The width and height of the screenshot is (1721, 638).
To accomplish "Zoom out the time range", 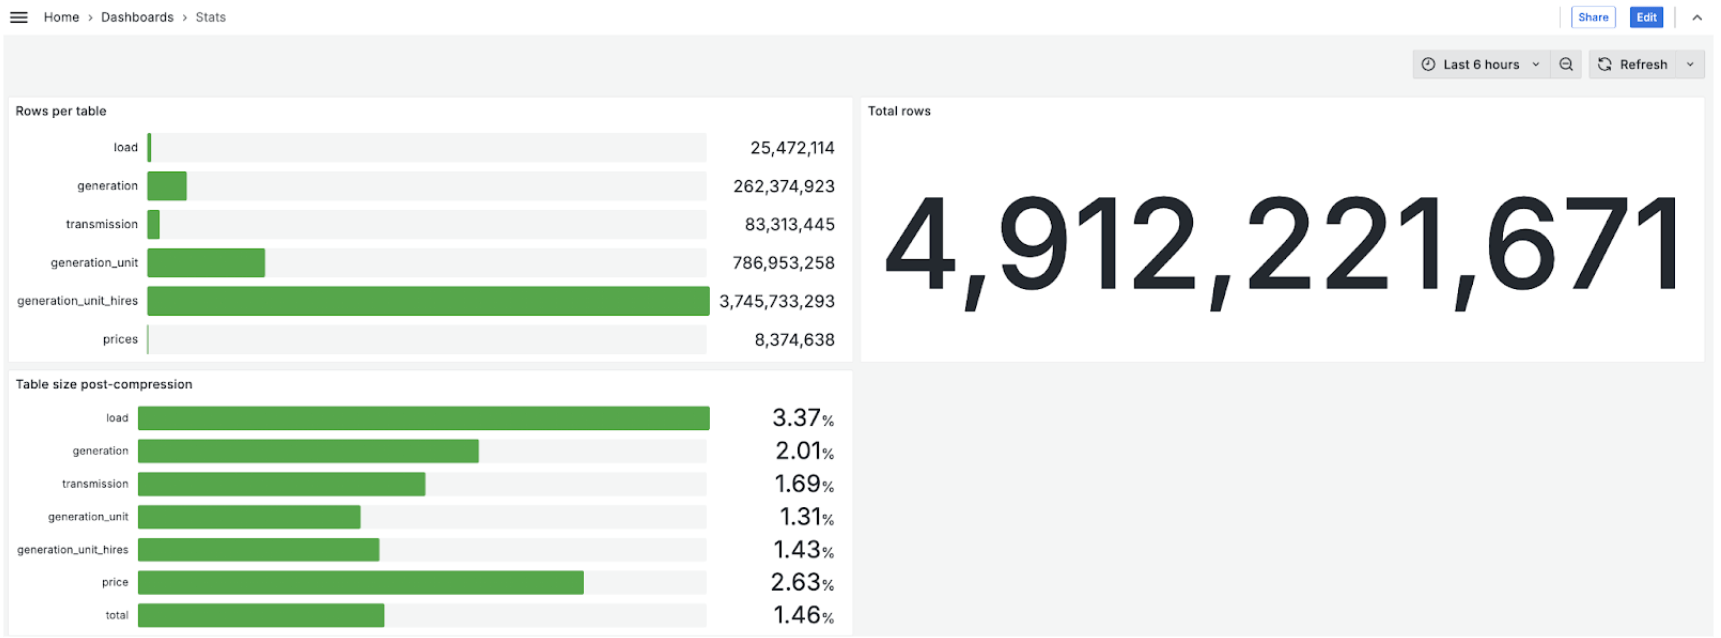I will [x=1566, y=64].
